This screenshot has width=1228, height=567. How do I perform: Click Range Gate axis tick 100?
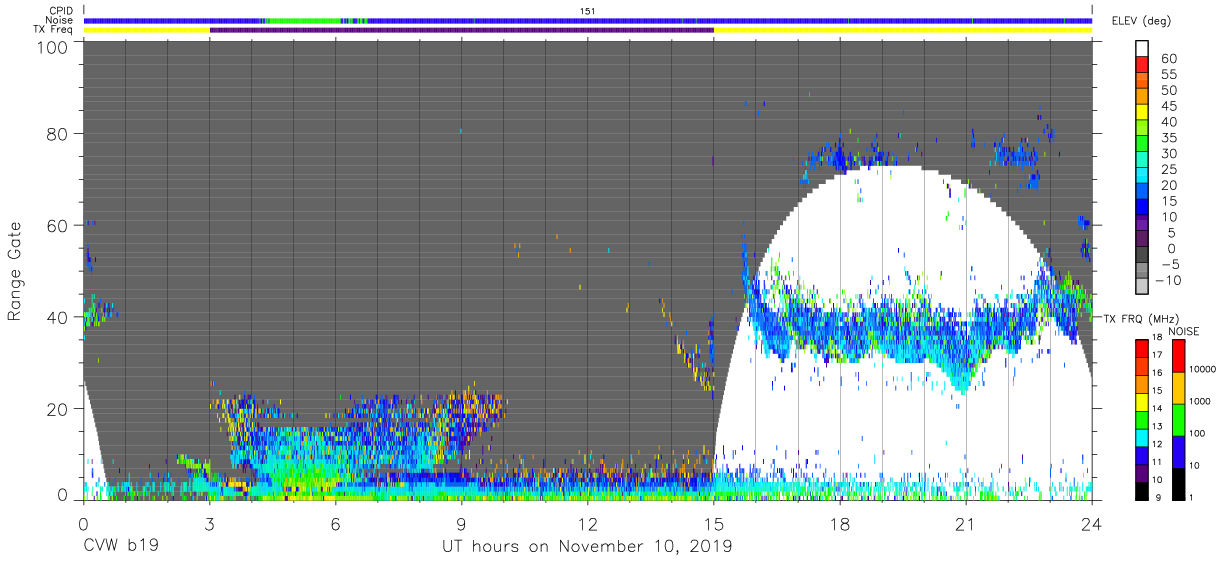(53, 46)
